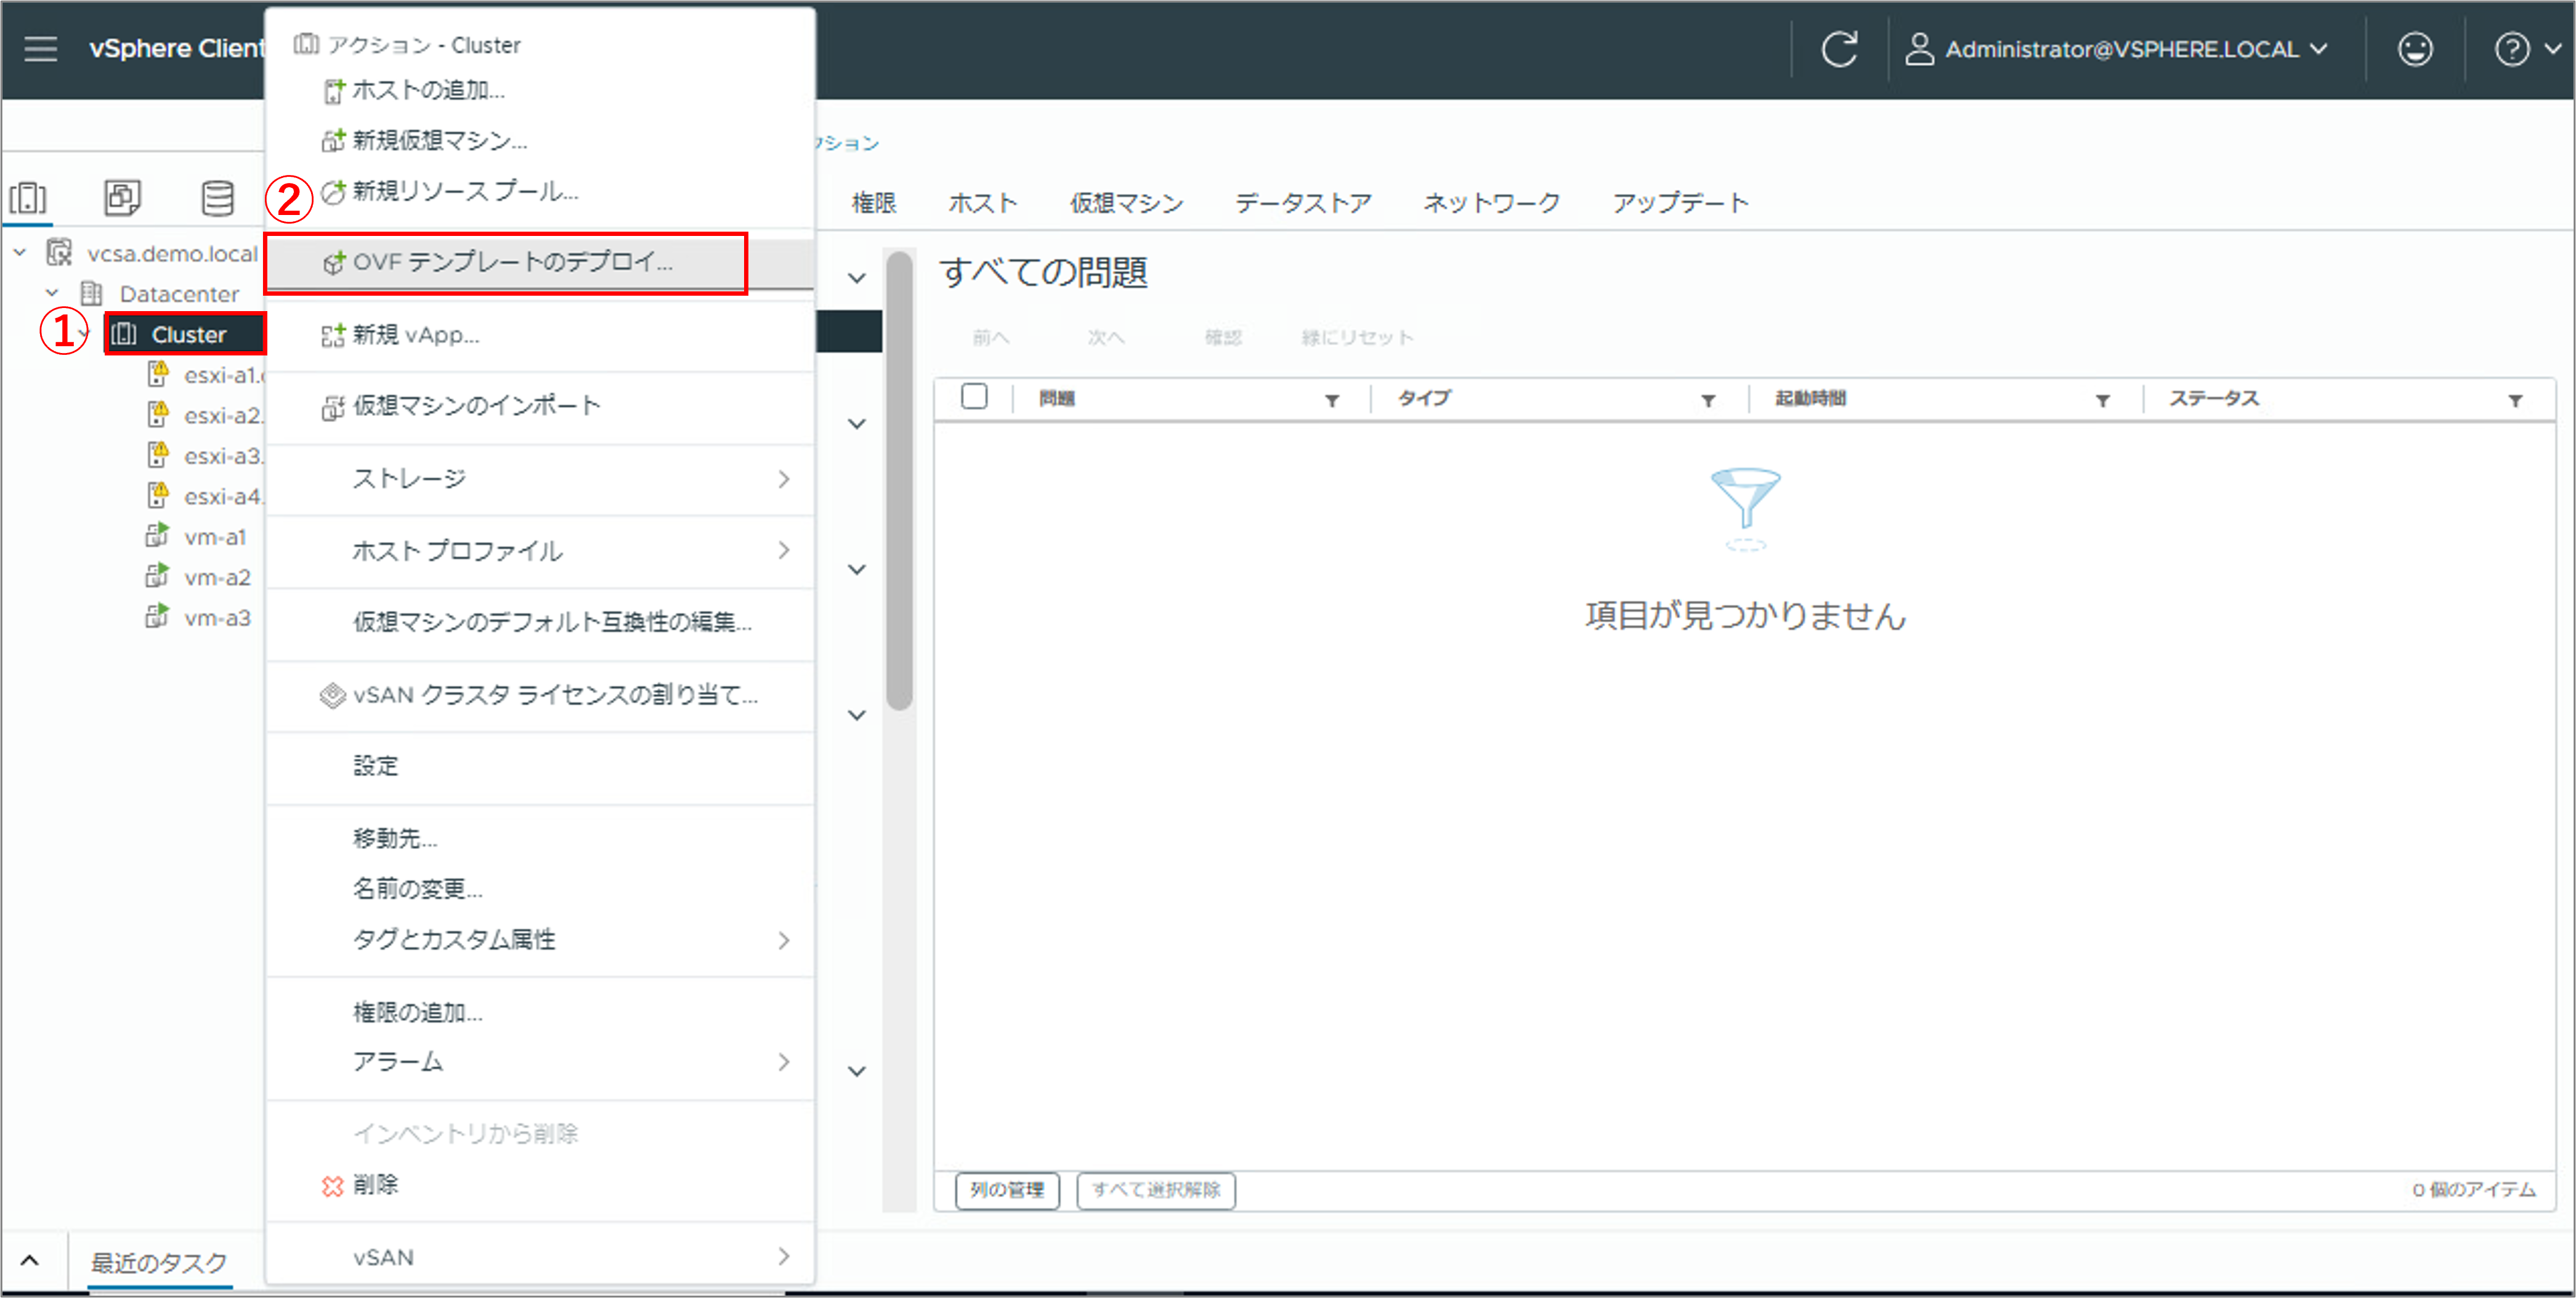The image size is (2576, 1298).
Task: Click the vSAN license diamond icon
Action: click(332, 695)
